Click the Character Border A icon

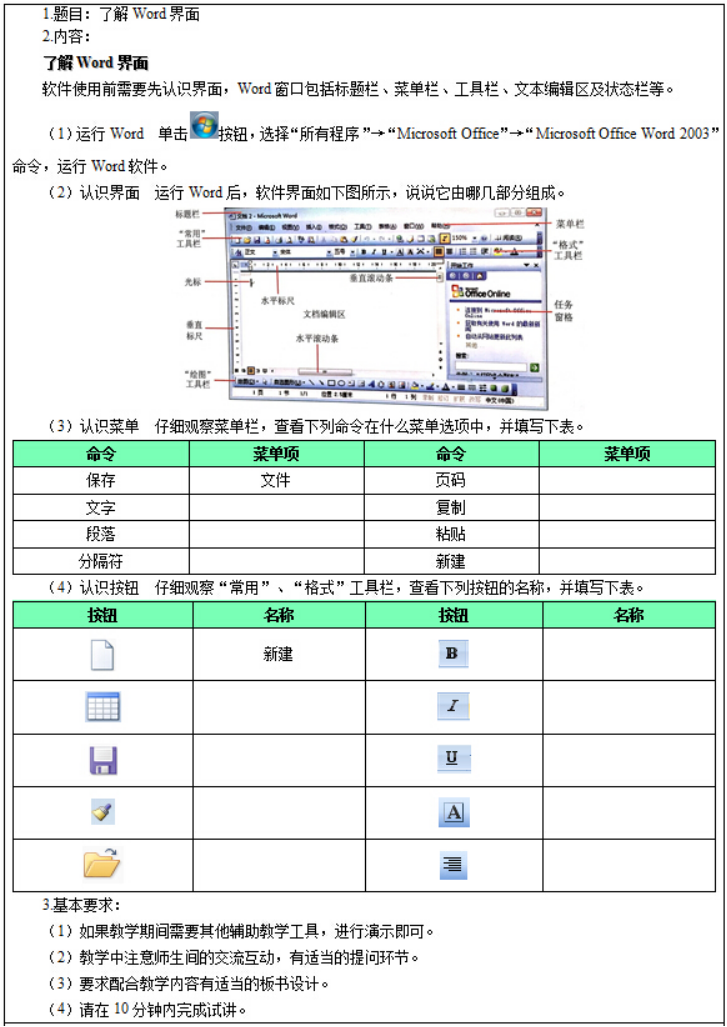tap(453, 813)
